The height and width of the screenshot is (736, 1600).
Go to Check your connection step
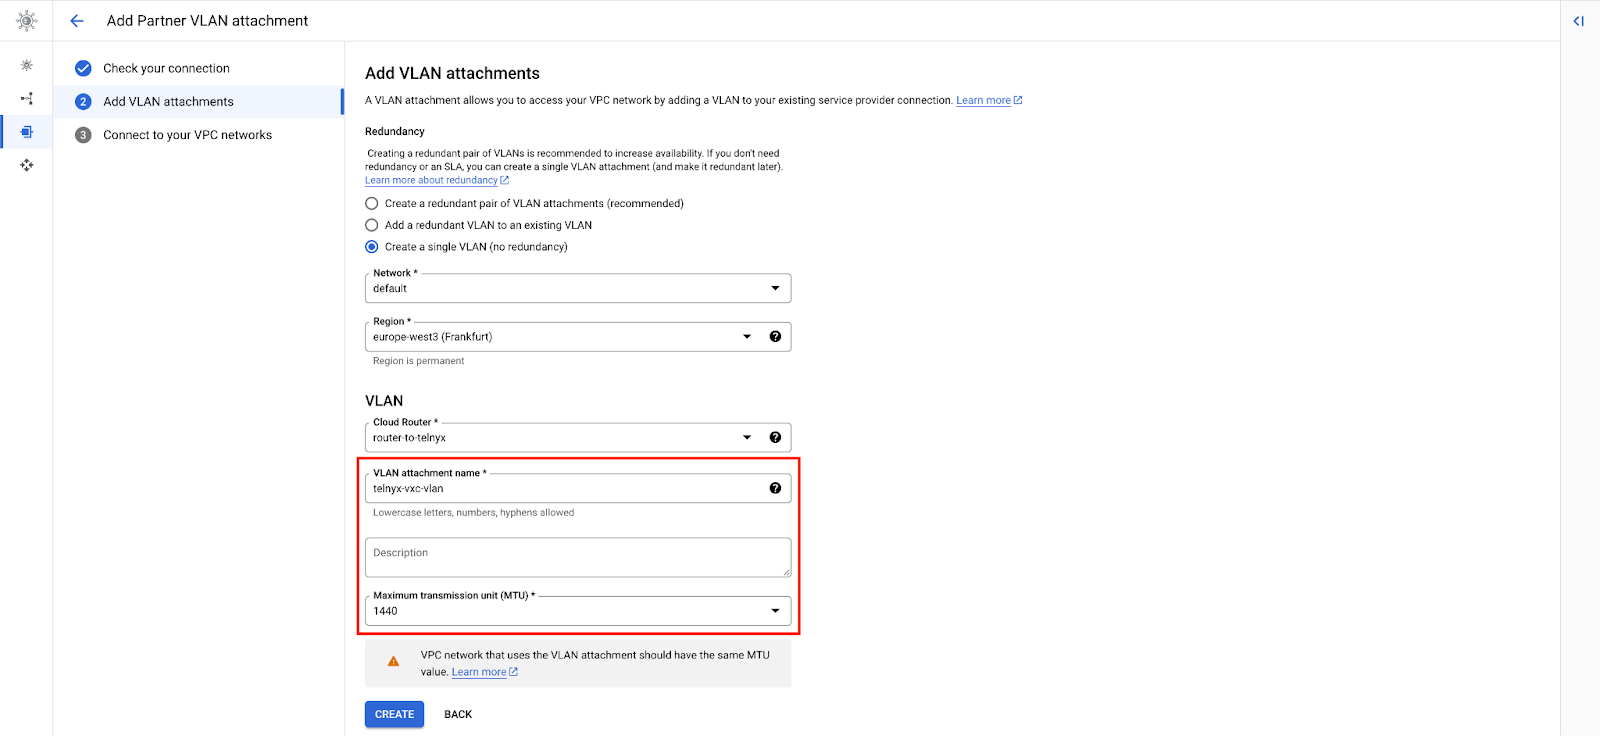pyautogui.click(x=166, y=68)
